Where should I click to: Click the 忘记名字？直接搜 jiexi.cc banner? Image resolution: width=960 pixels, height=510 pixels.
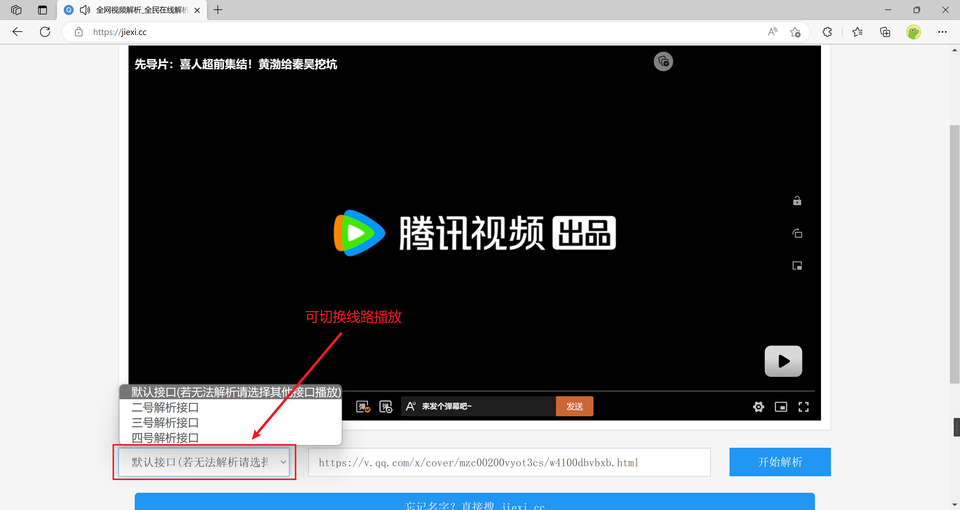[x=474, y=502]
